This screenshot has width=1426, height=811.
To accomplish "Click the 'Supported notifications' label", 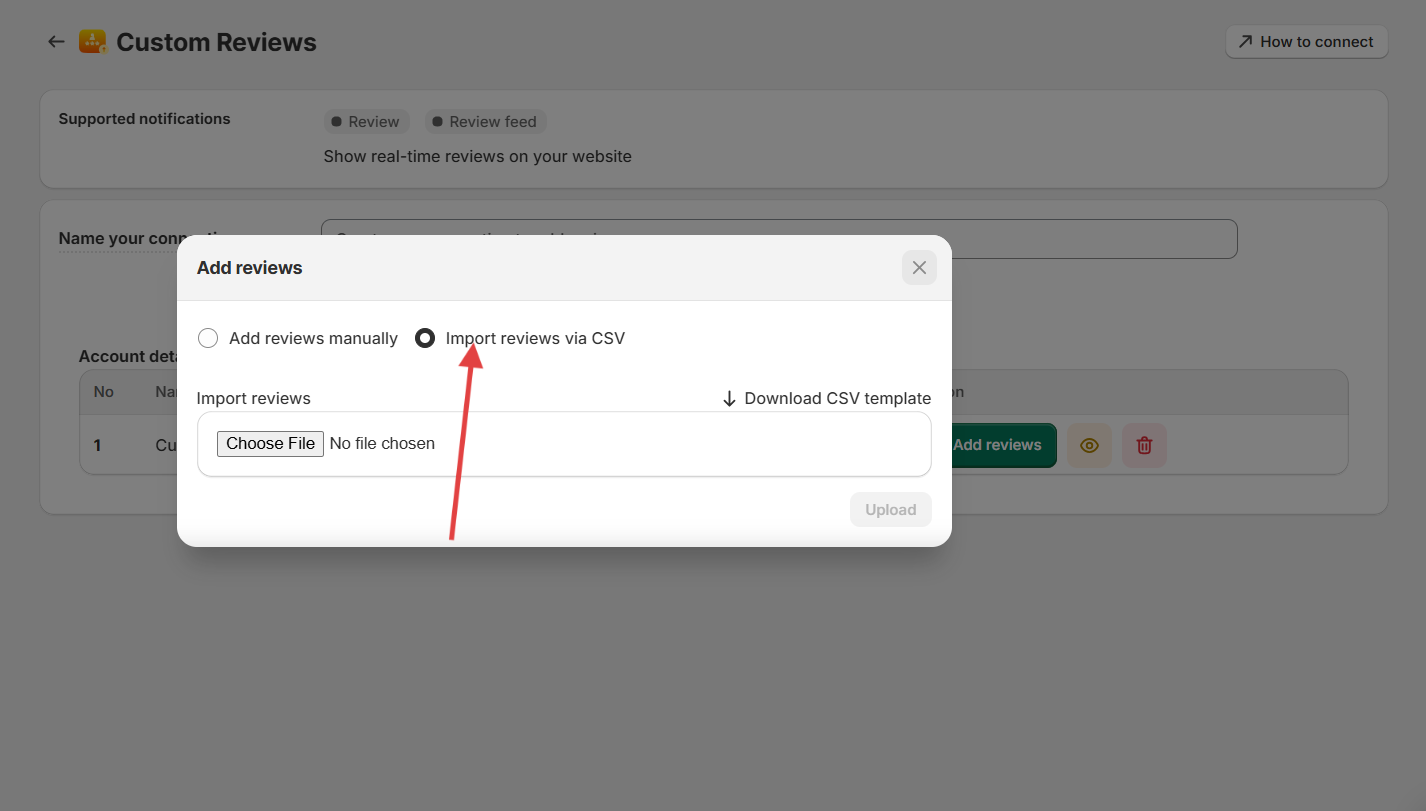I will [x=144, y=119].
